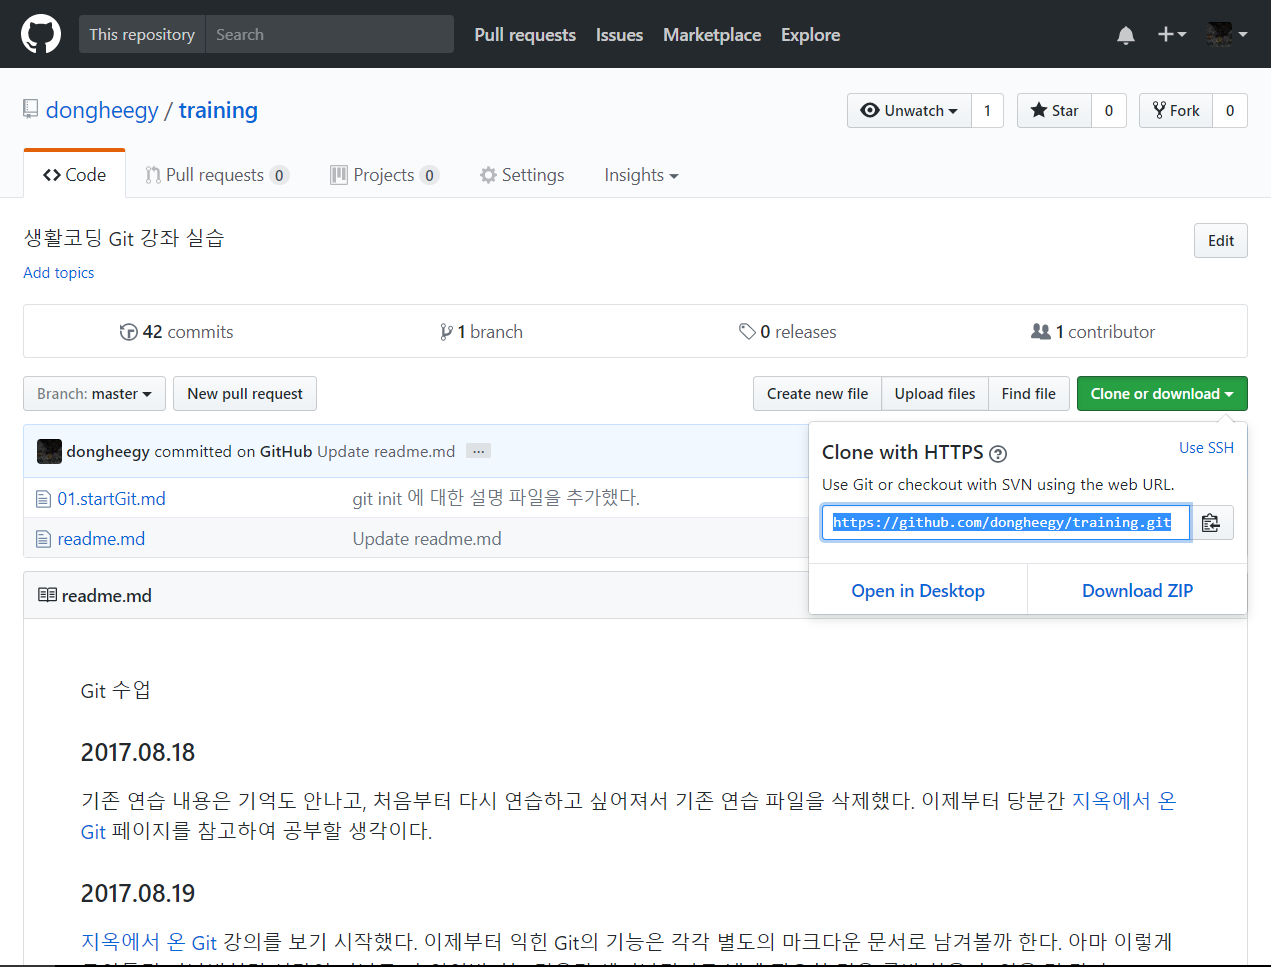This screenshot has width=1271, height=967.
Task: Click 'This repository' search scope label
Action: click(x=142, y=34)
